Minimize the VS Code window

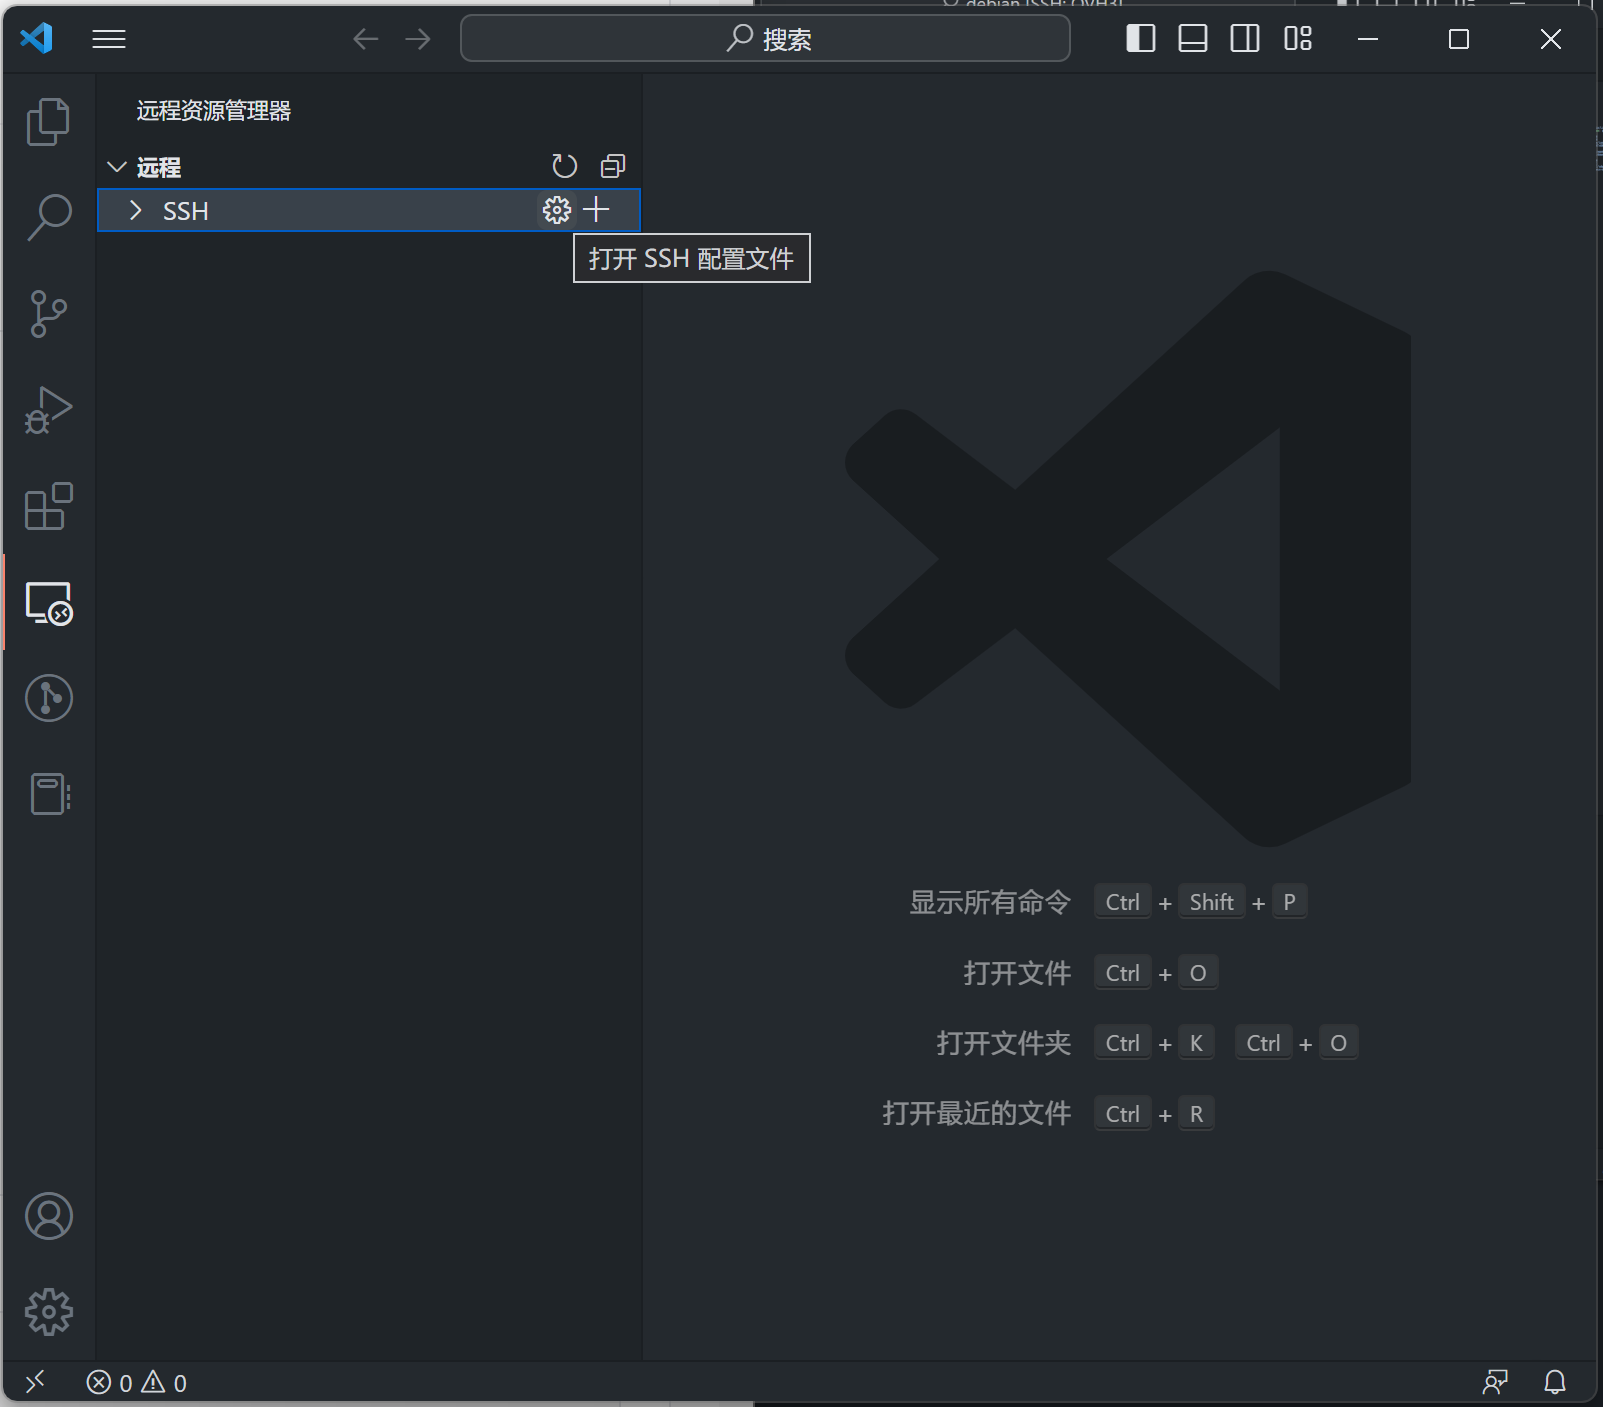click(1368, 39)
